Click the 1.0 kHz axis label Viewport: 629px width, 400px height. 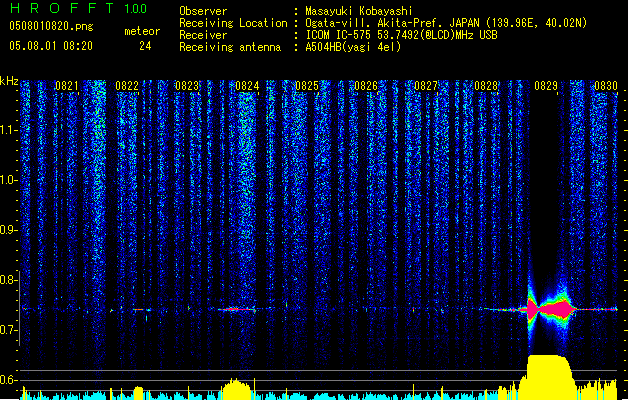[7, 180]
